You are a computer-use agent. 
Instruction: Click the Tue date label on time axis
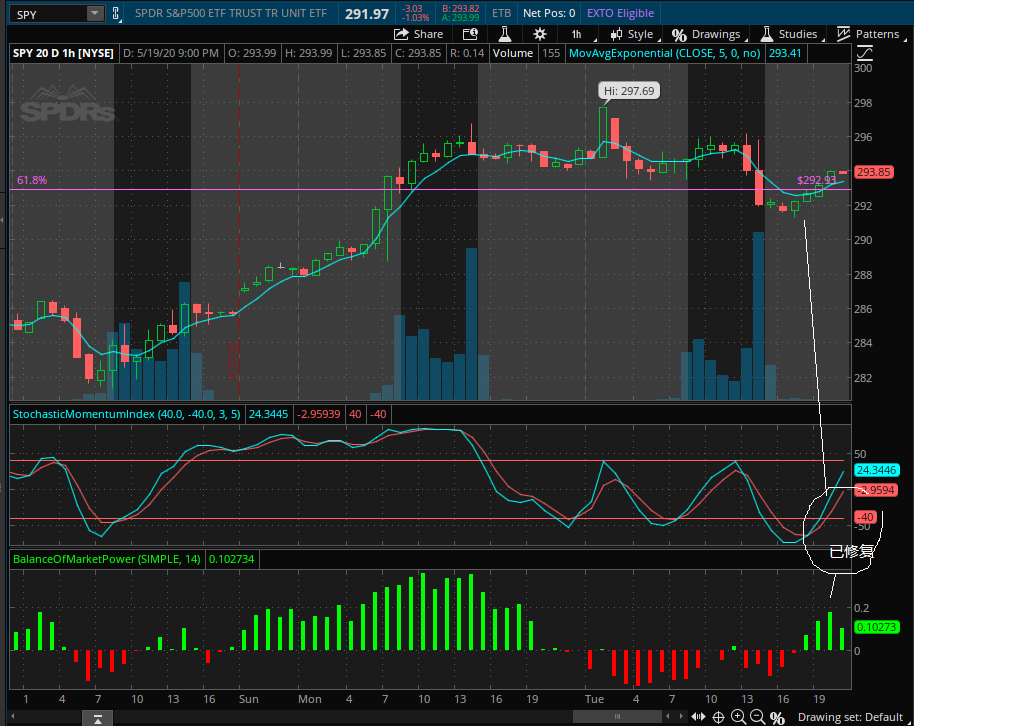click(x=594, y=699)
